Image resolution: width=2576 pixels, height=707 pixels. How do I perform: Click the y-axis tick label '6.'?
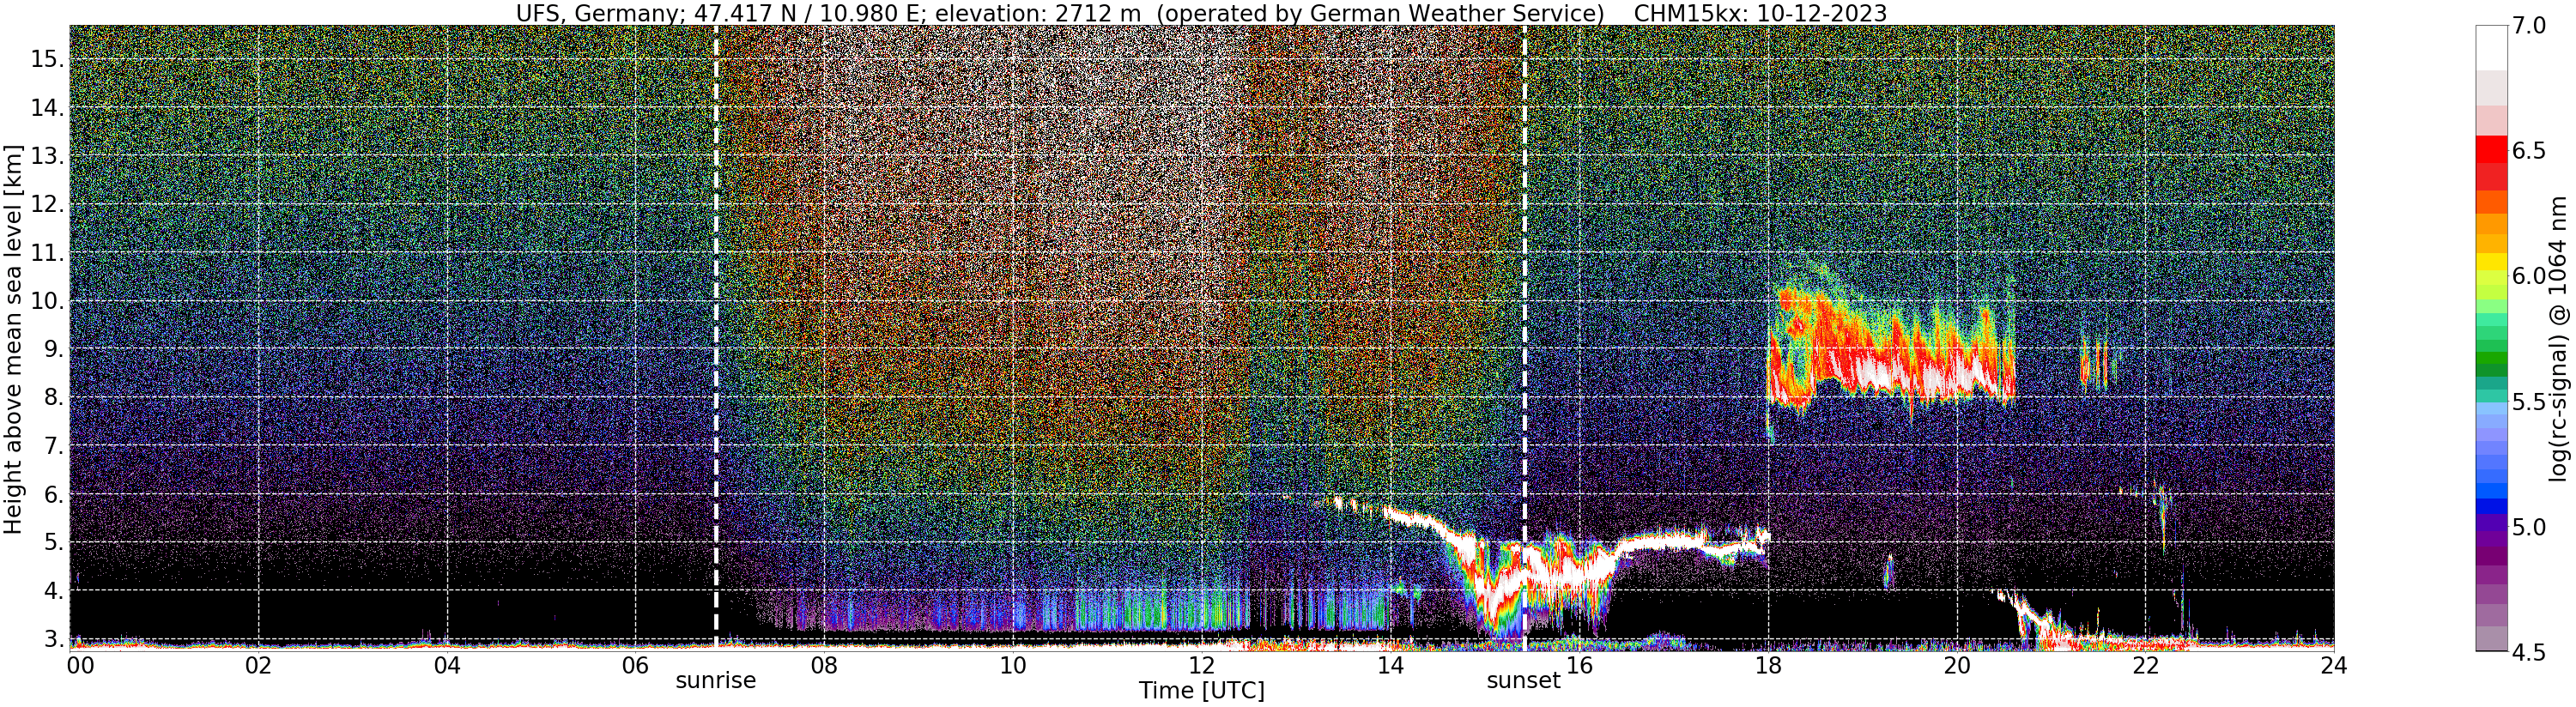point(53,494)
